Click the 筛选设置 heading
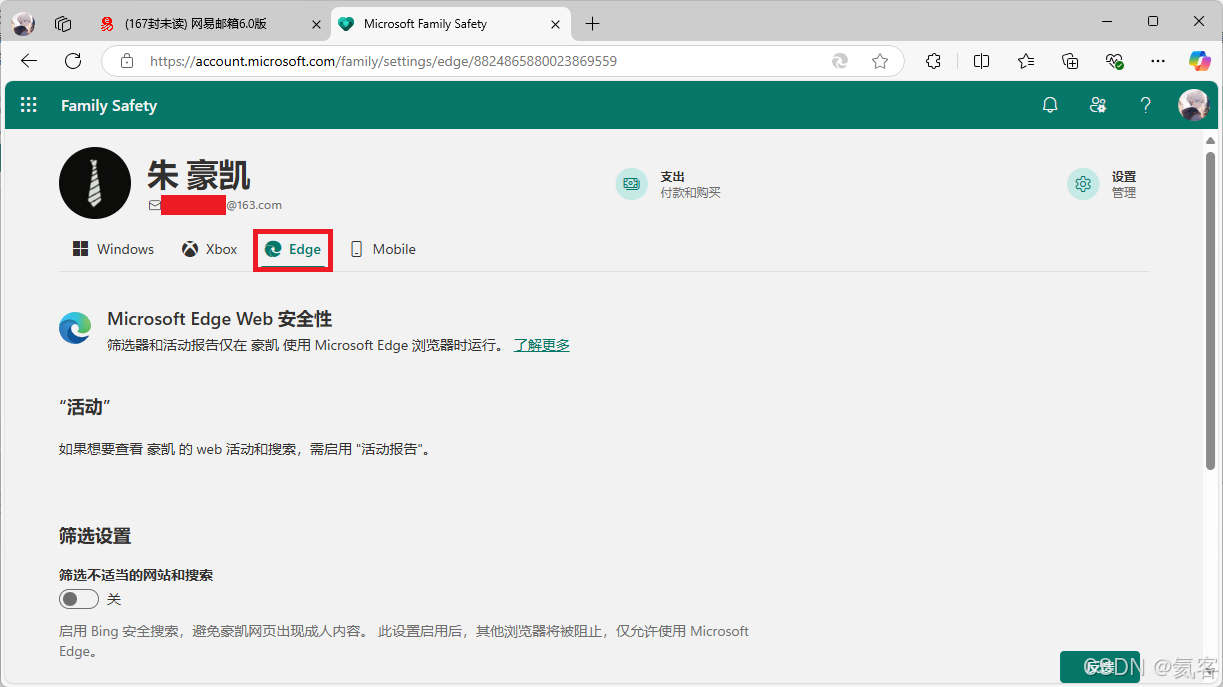Image resolution: width=1223 pixels, height=687 pixels. [95, 536]
